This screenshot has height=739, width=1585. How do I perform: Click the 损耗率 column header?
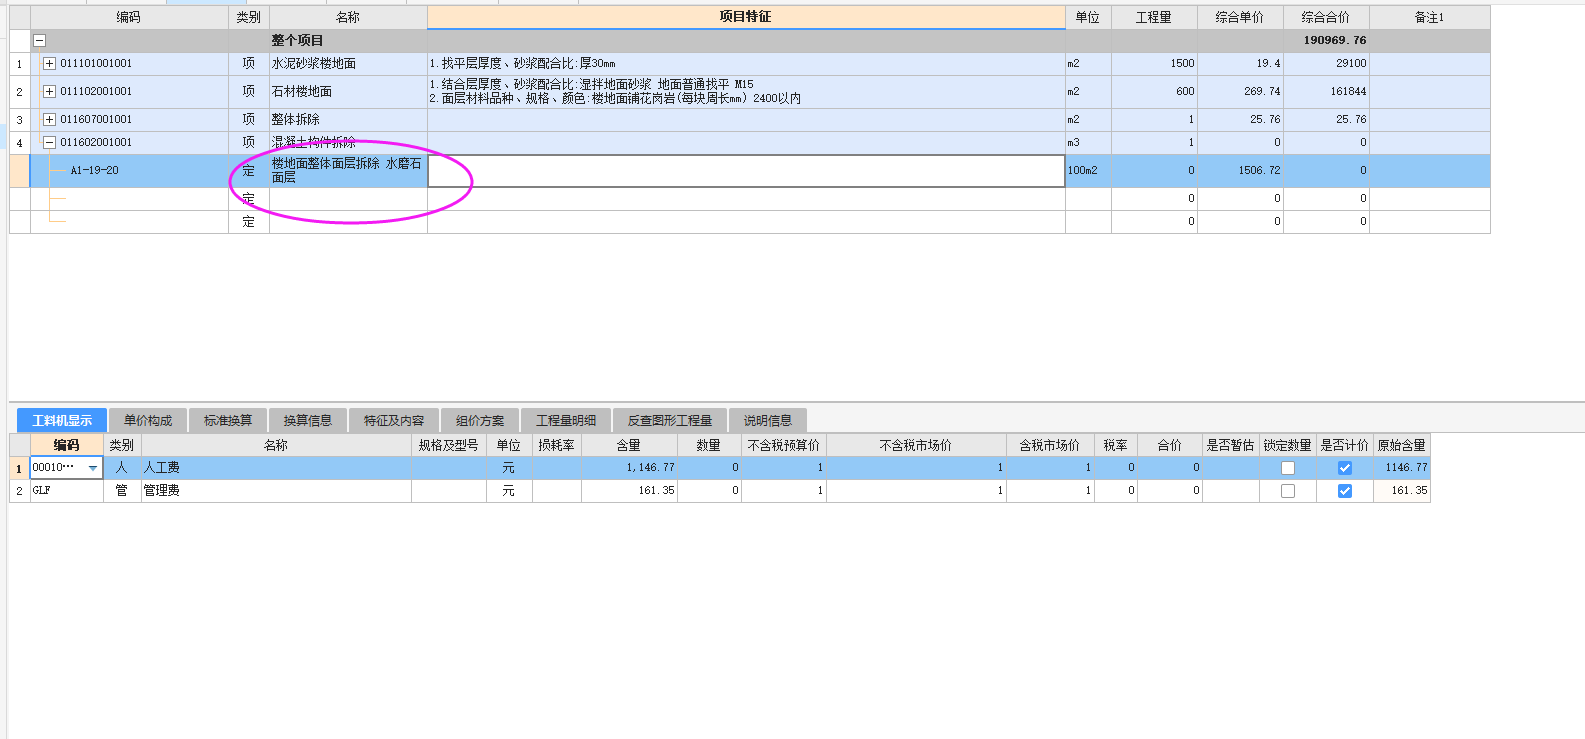(x=557, y=445)
